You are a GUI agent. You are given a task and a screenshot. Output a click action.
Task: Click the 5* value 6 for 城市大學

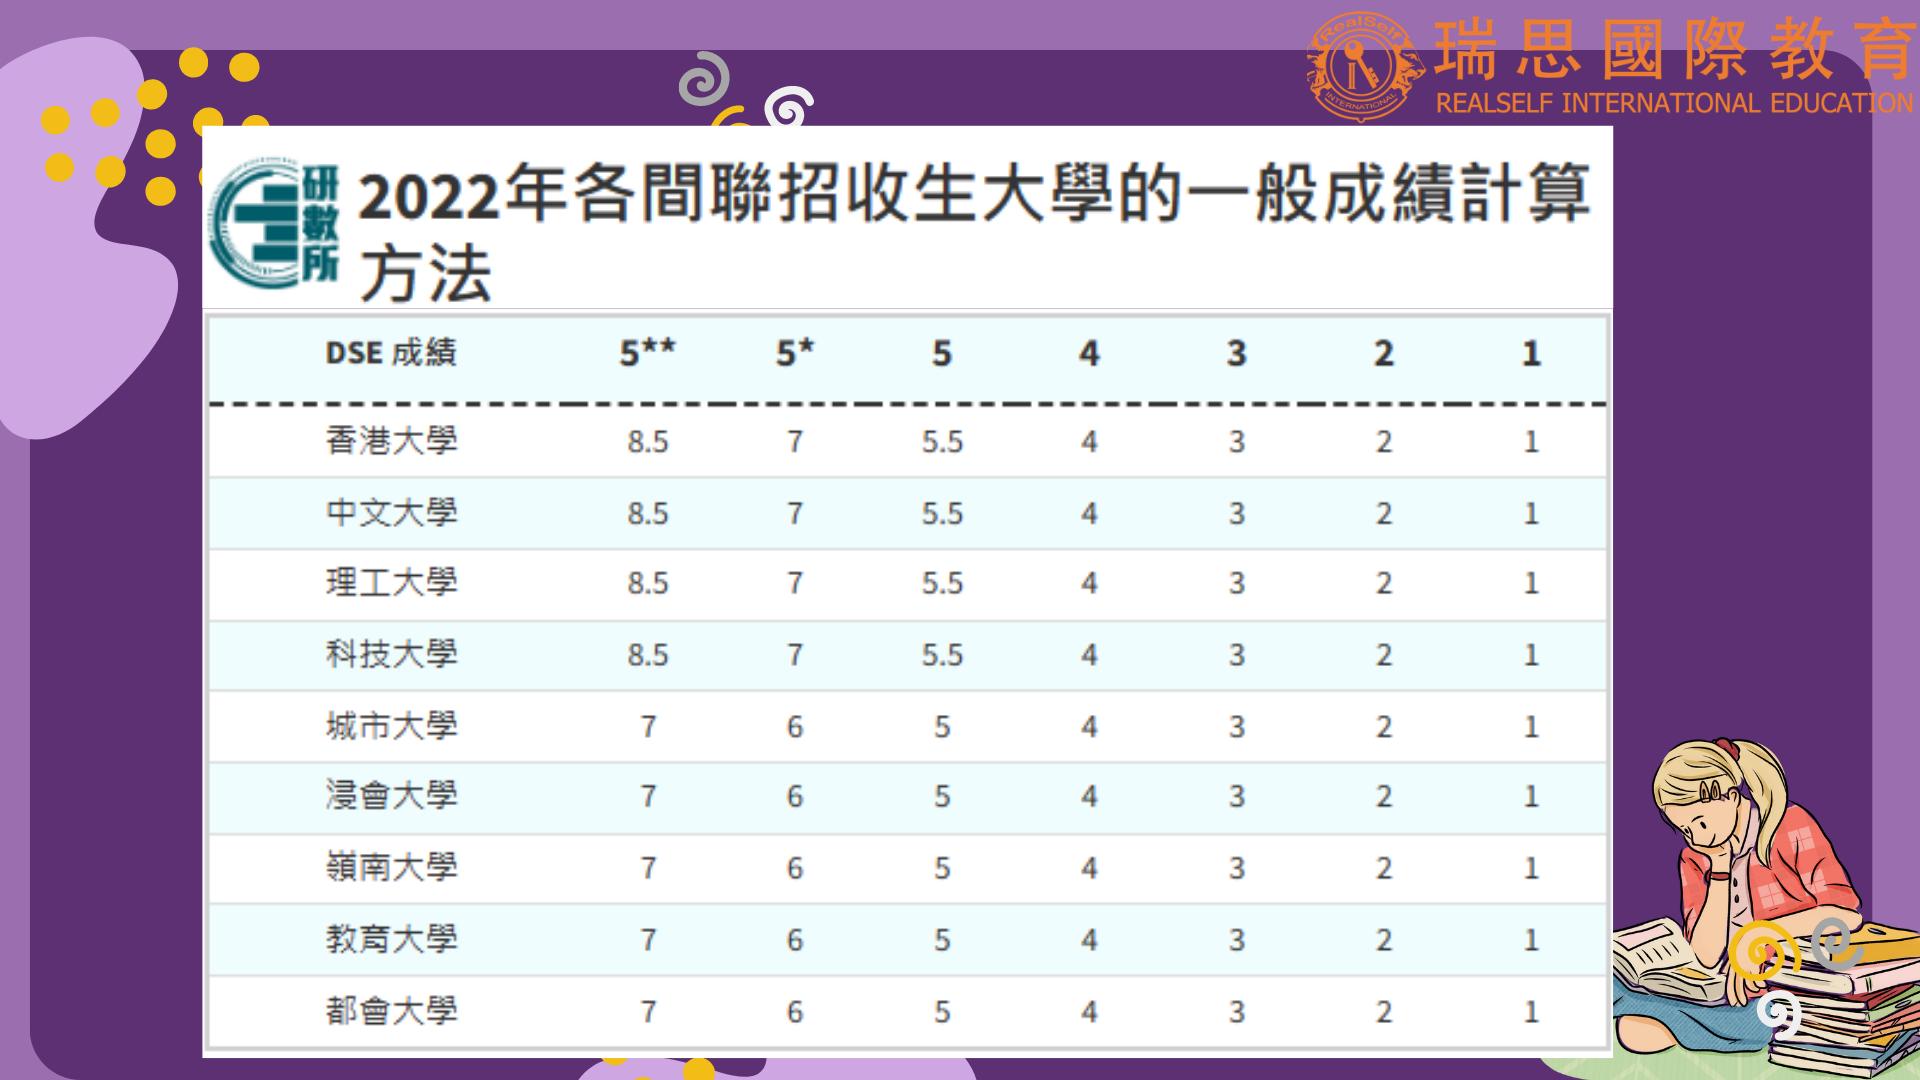click(x=795, y=727)
